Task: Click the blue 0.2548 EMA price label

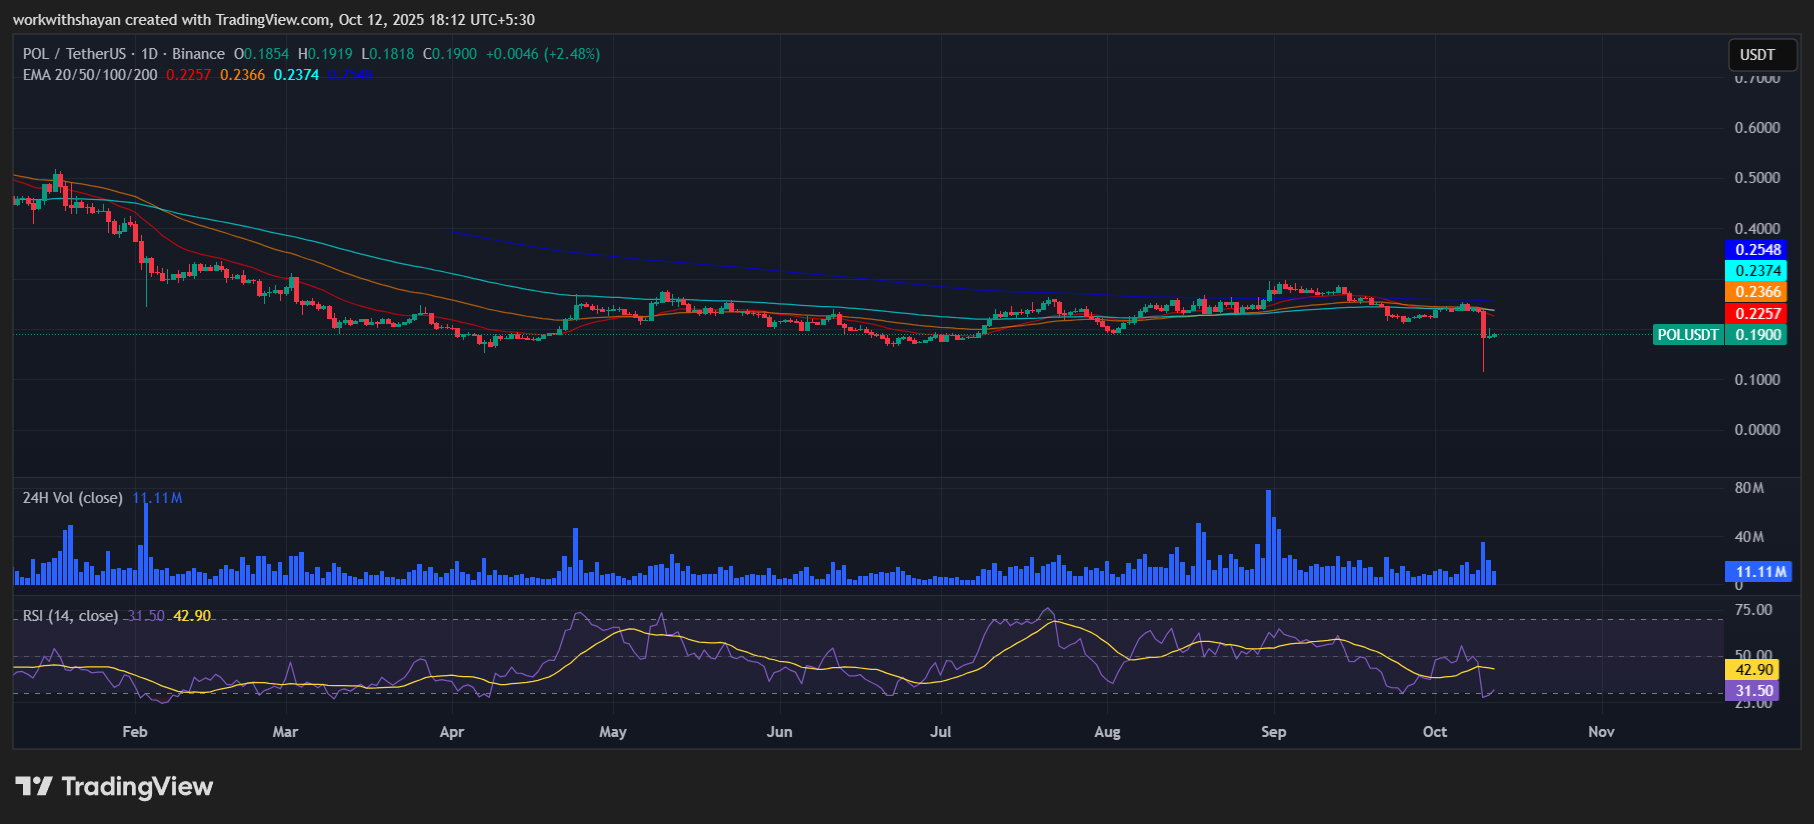Action: click(1757, 250)
